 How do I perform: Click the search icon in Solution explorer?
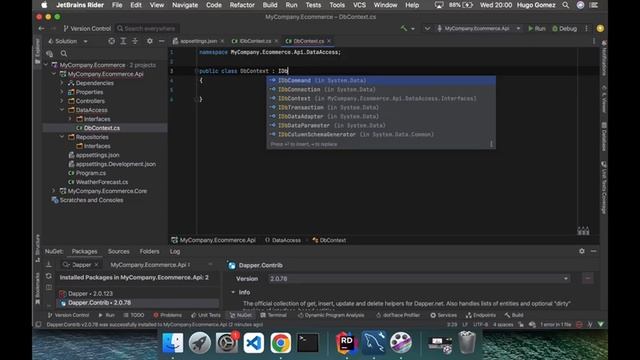pos(64,53)
